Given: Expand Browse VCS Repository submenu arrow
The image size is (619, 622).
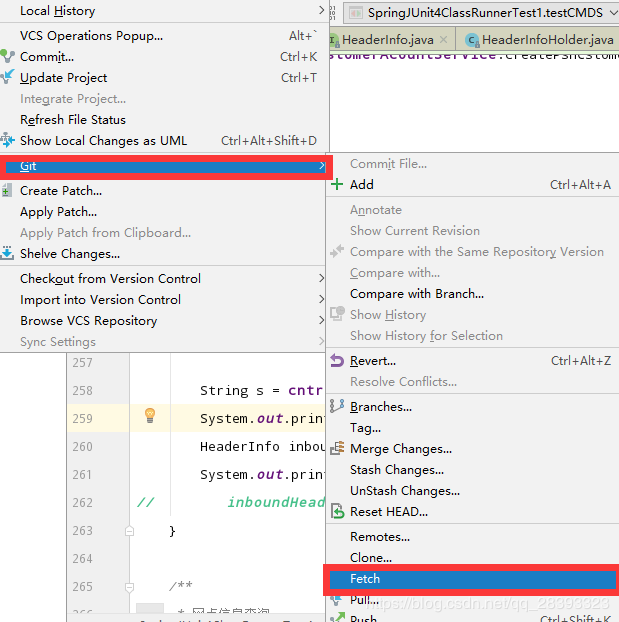Looking at the screenshot, I should tap(321, 321).
